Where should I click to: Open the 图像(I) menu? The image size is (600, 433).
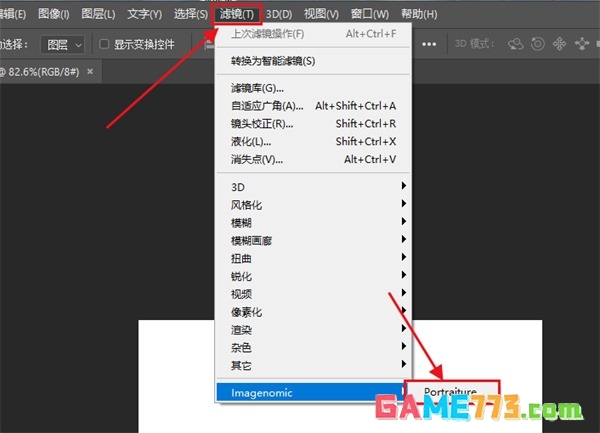click(53, 14)
